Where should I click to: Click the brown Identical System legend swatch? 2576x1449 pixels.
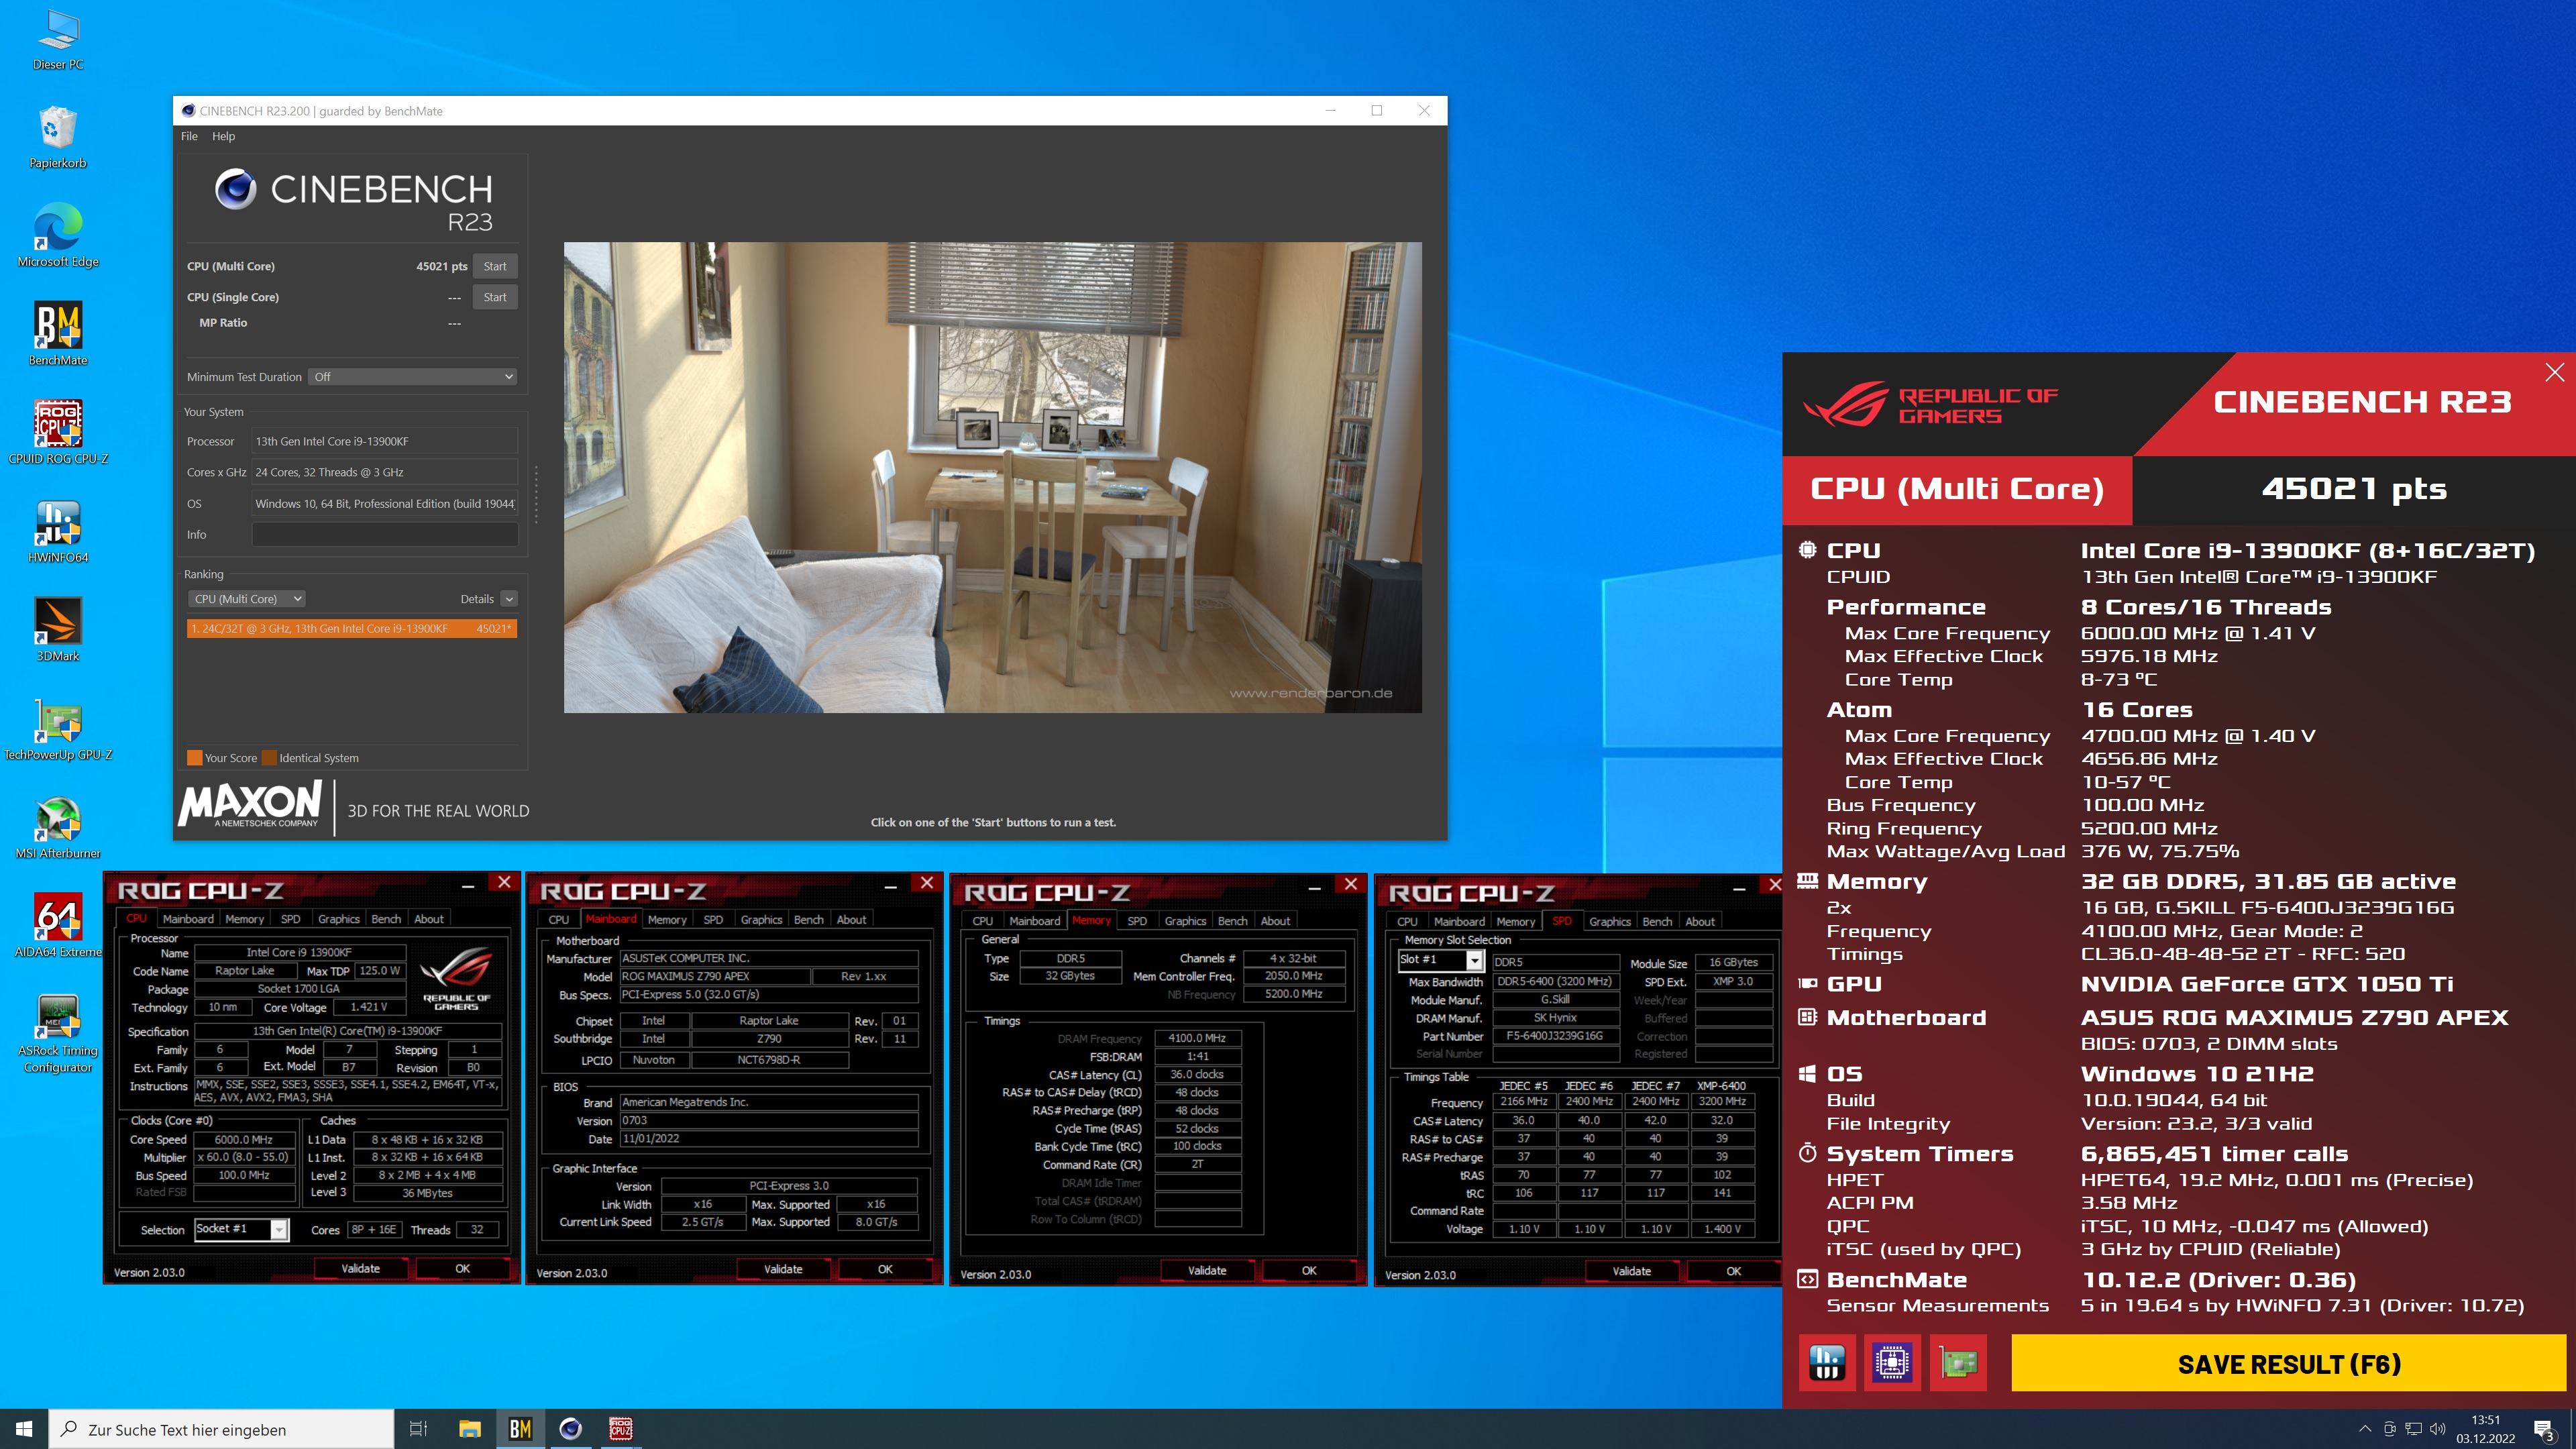tap(269, 758)
